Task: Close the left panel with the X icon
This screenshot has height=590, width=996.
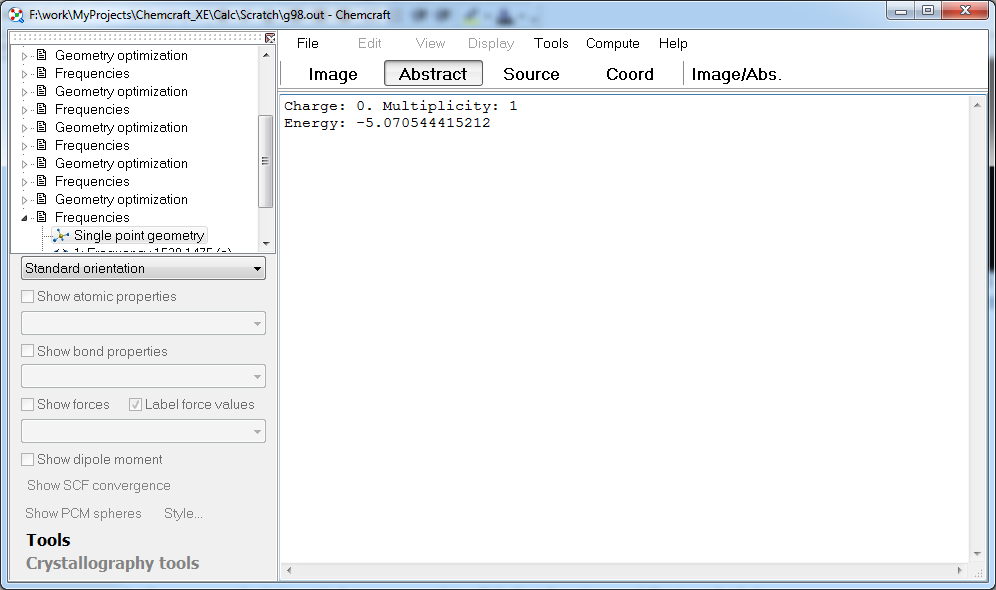Action: pyautogui.click(x=270, y=38)
